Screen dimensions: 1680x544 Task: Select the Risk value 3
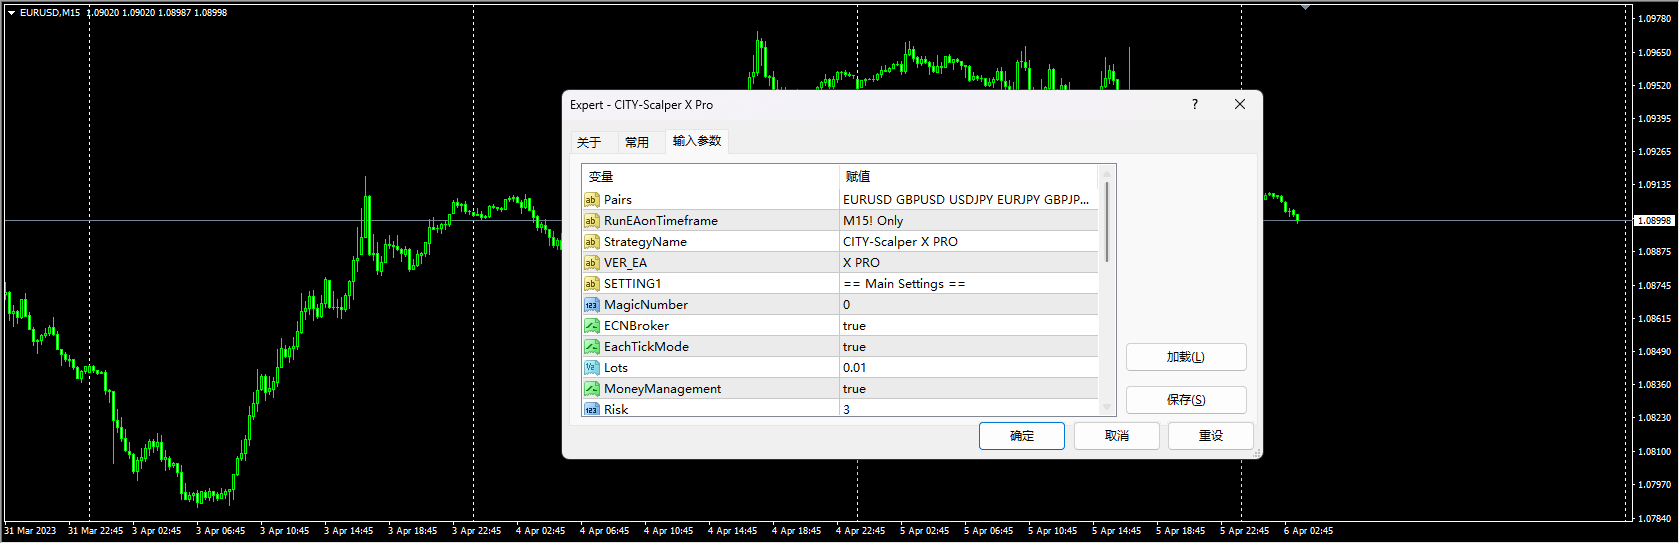coord(968,409)
